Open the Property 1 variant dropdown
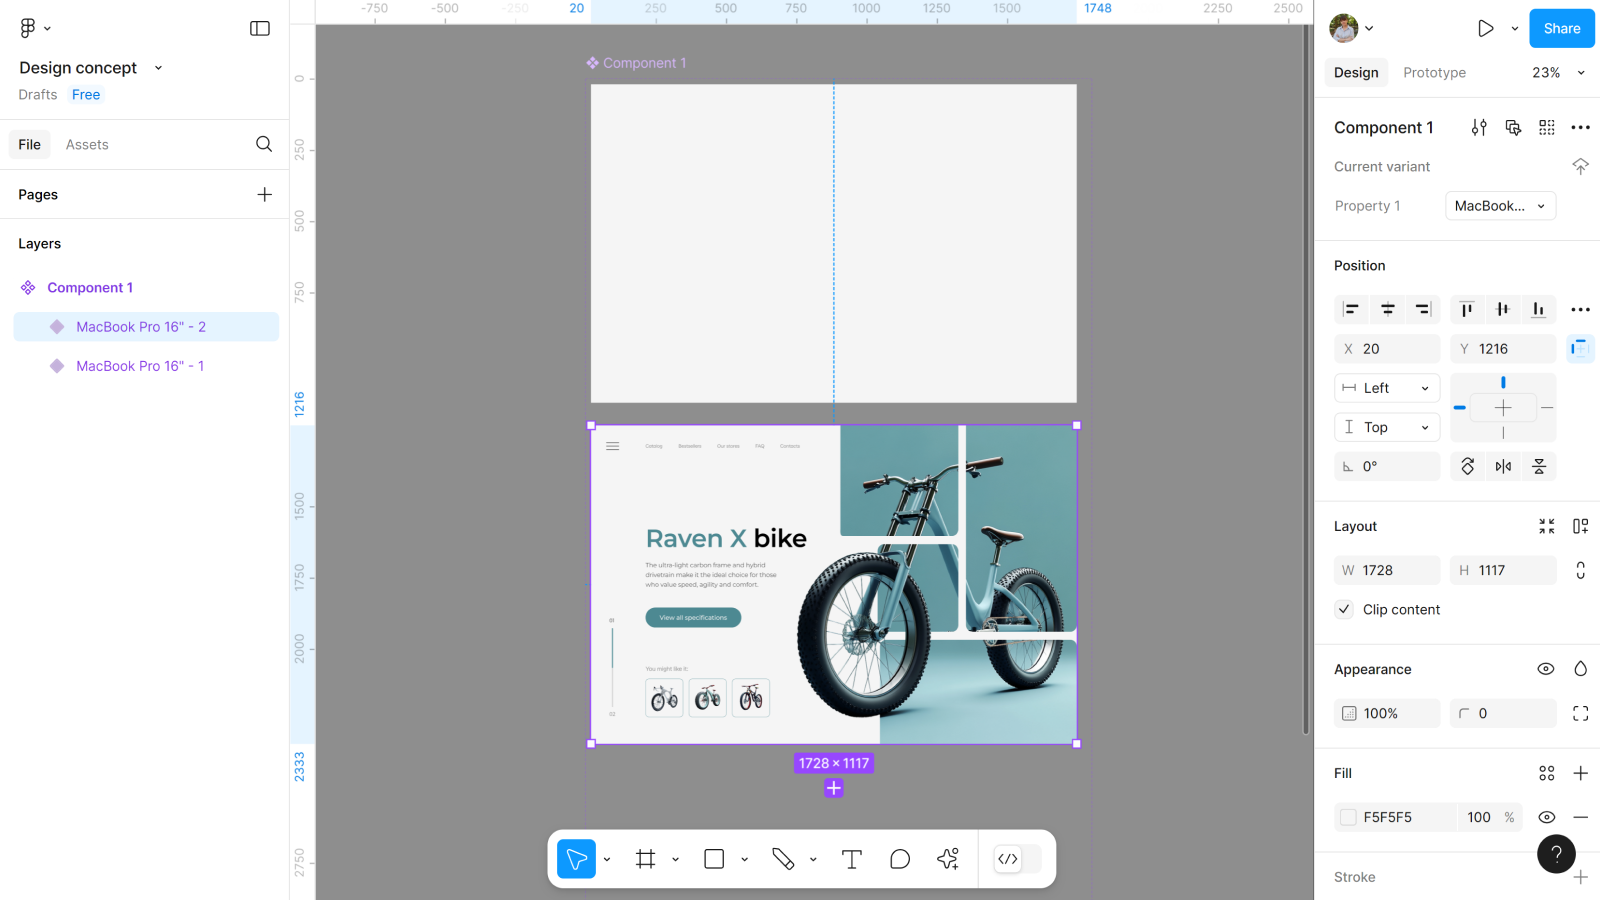The width and height of the screenshot is (1600, 900). pos(1500,206)
